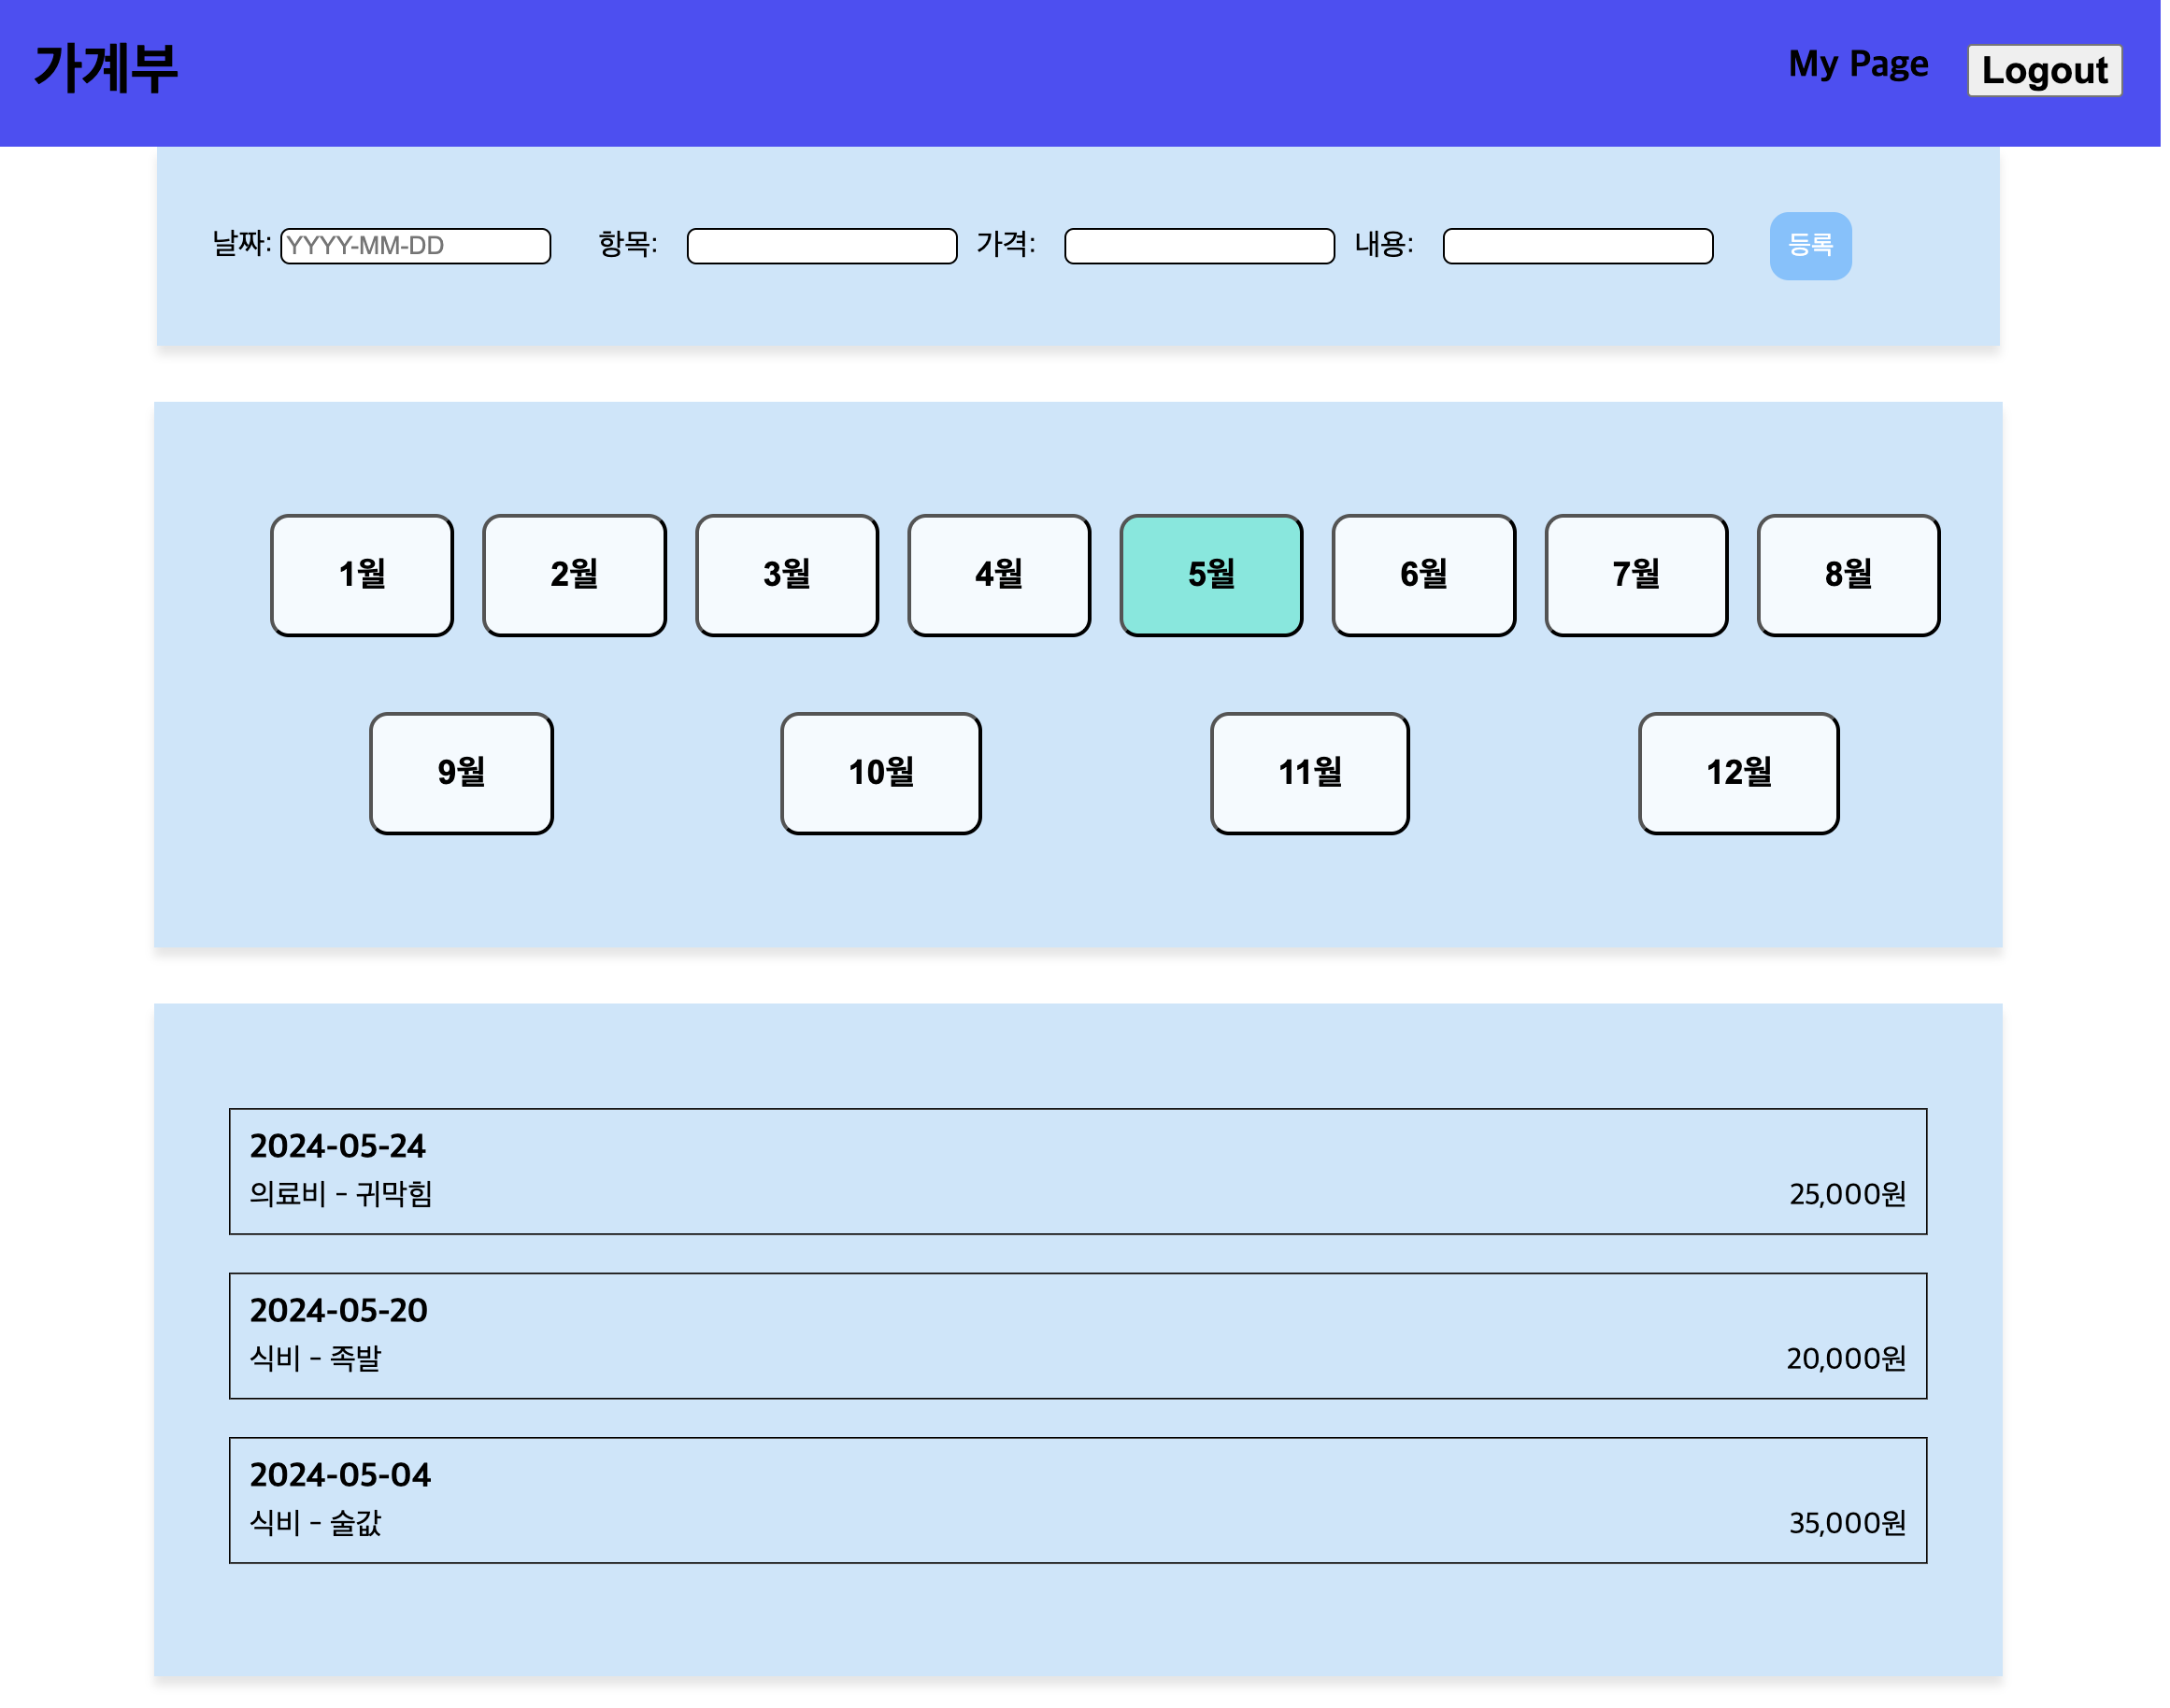Screen dimensions: 2170x1708
Task: Select the 1월 month tab
Action: (x=363, y=577)
